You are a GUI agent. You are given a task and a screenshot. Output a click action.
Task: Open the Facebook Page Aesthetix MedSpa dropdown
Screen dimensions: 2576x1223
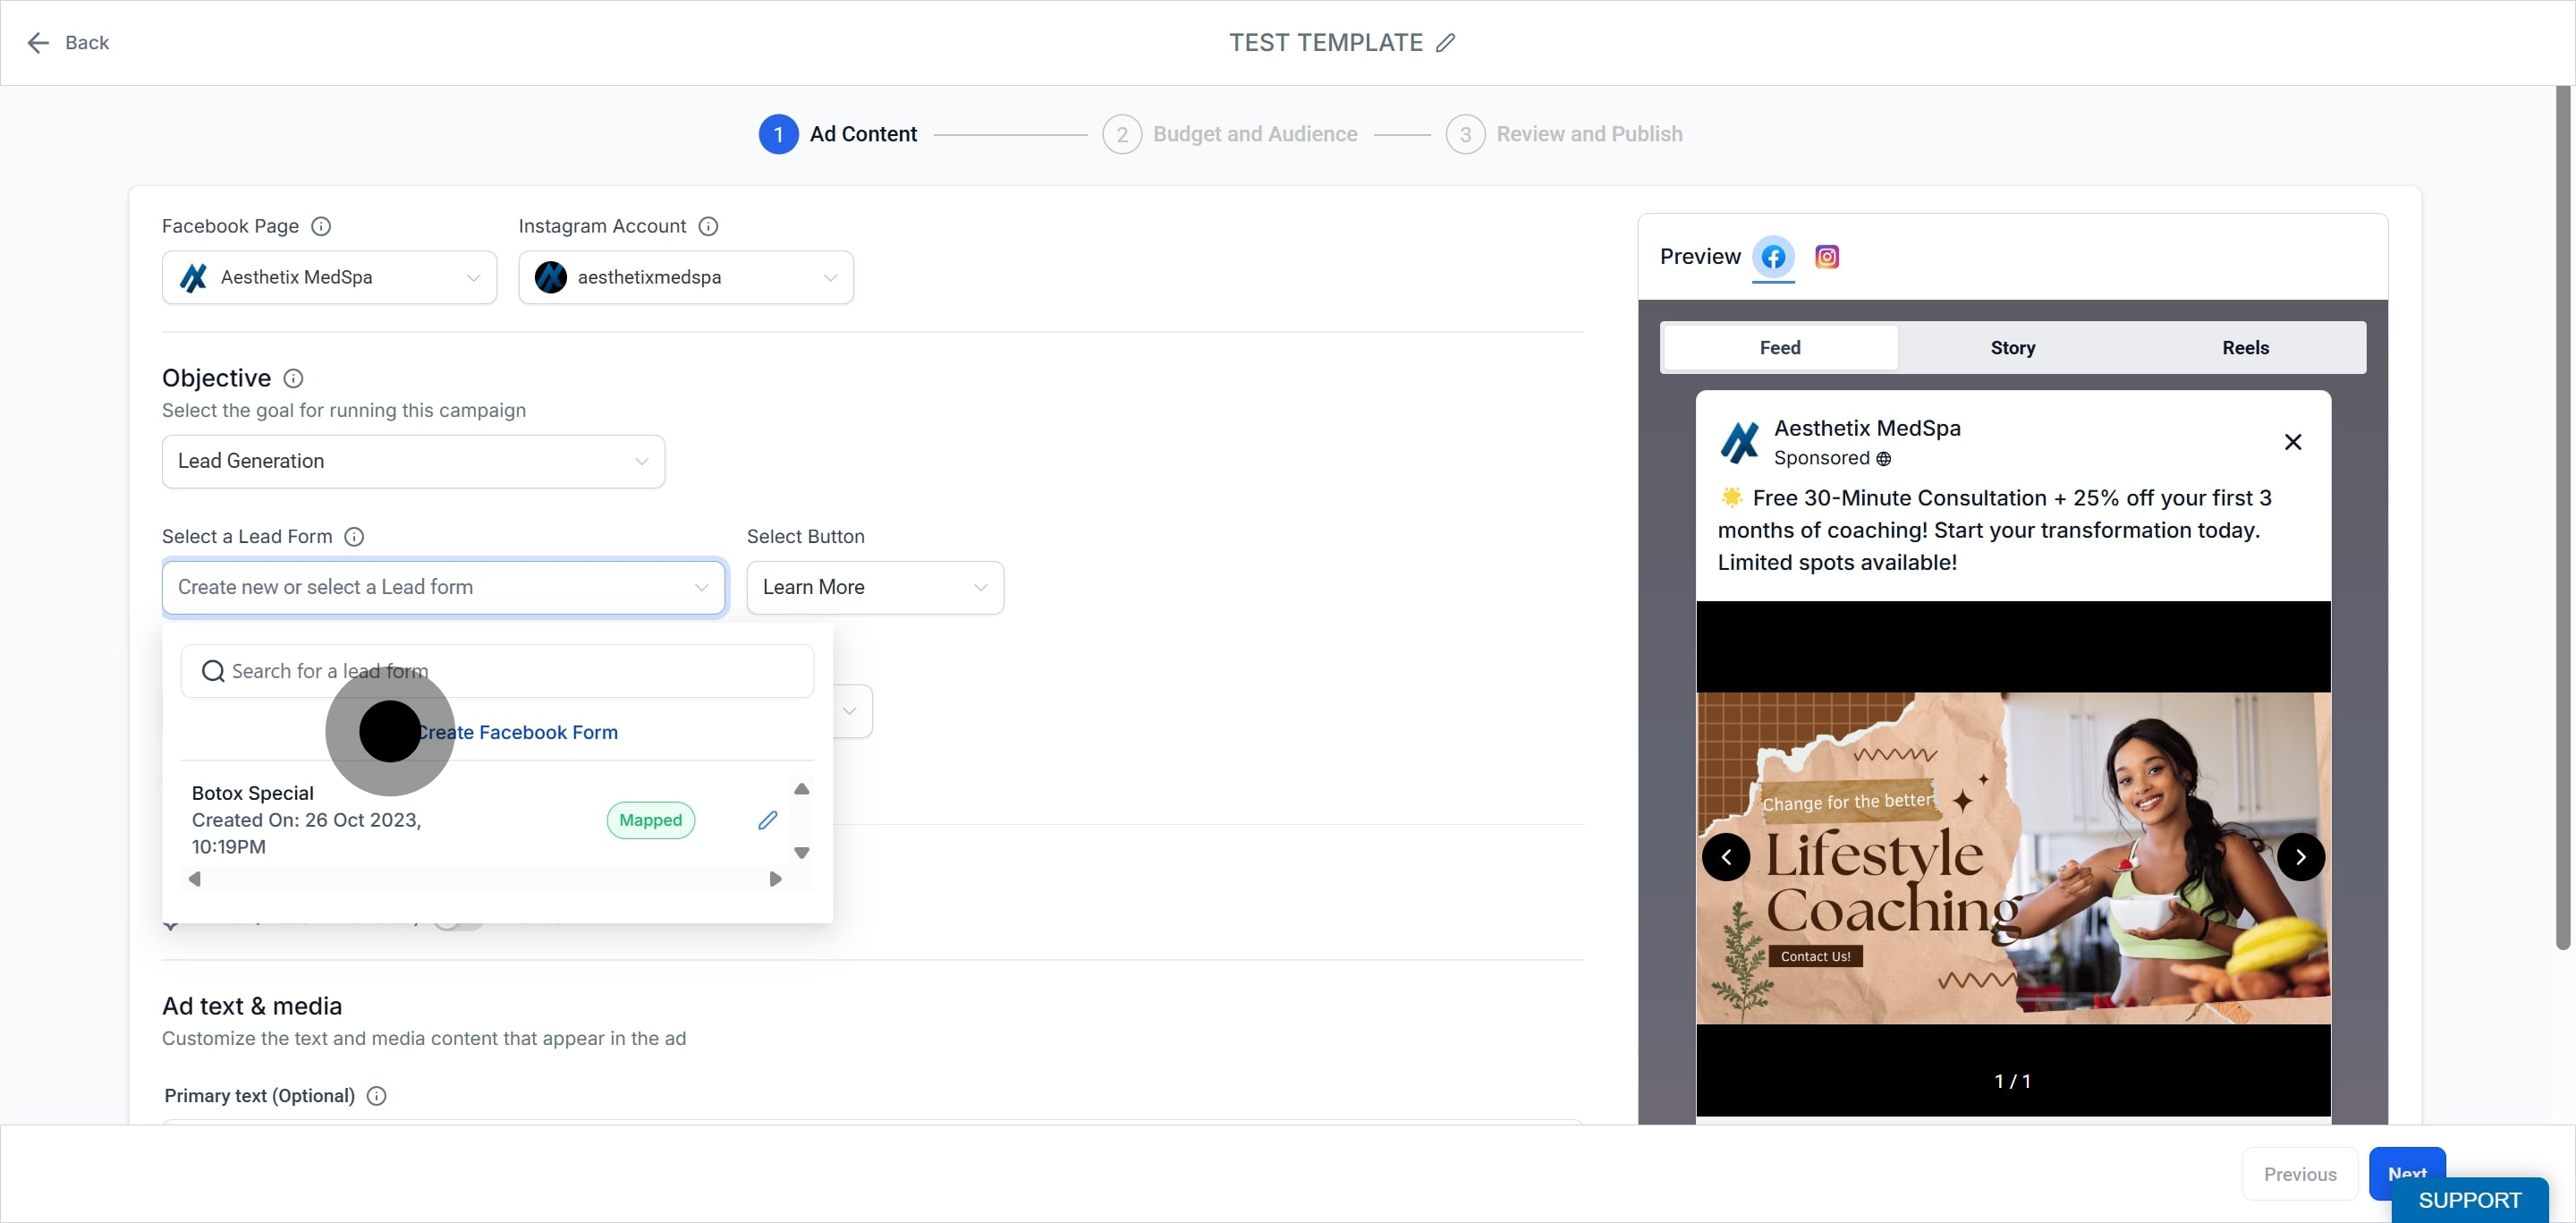click(329, 277)
